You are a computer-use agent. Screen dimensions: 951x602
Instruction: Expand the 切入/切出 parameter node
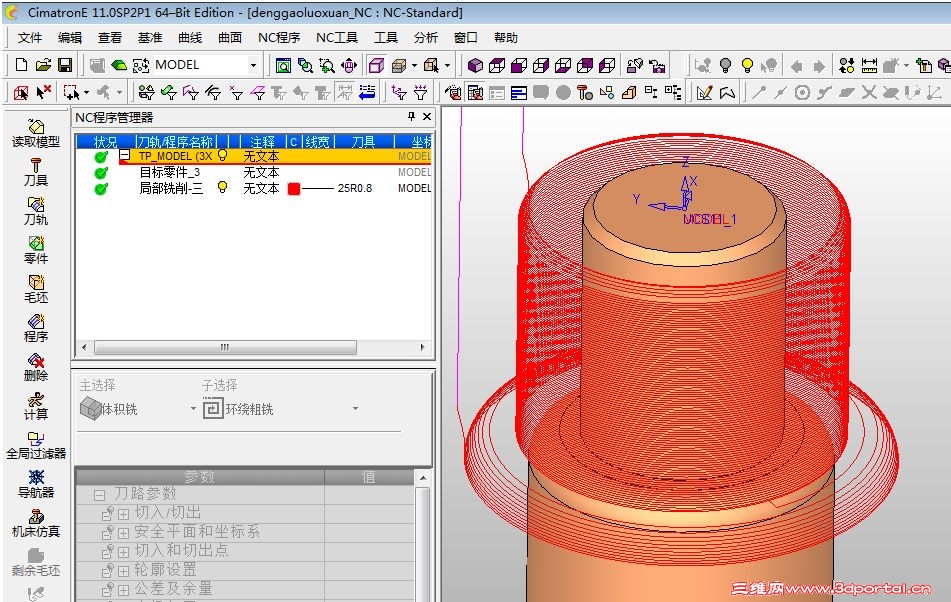click(x=123, y=514)
